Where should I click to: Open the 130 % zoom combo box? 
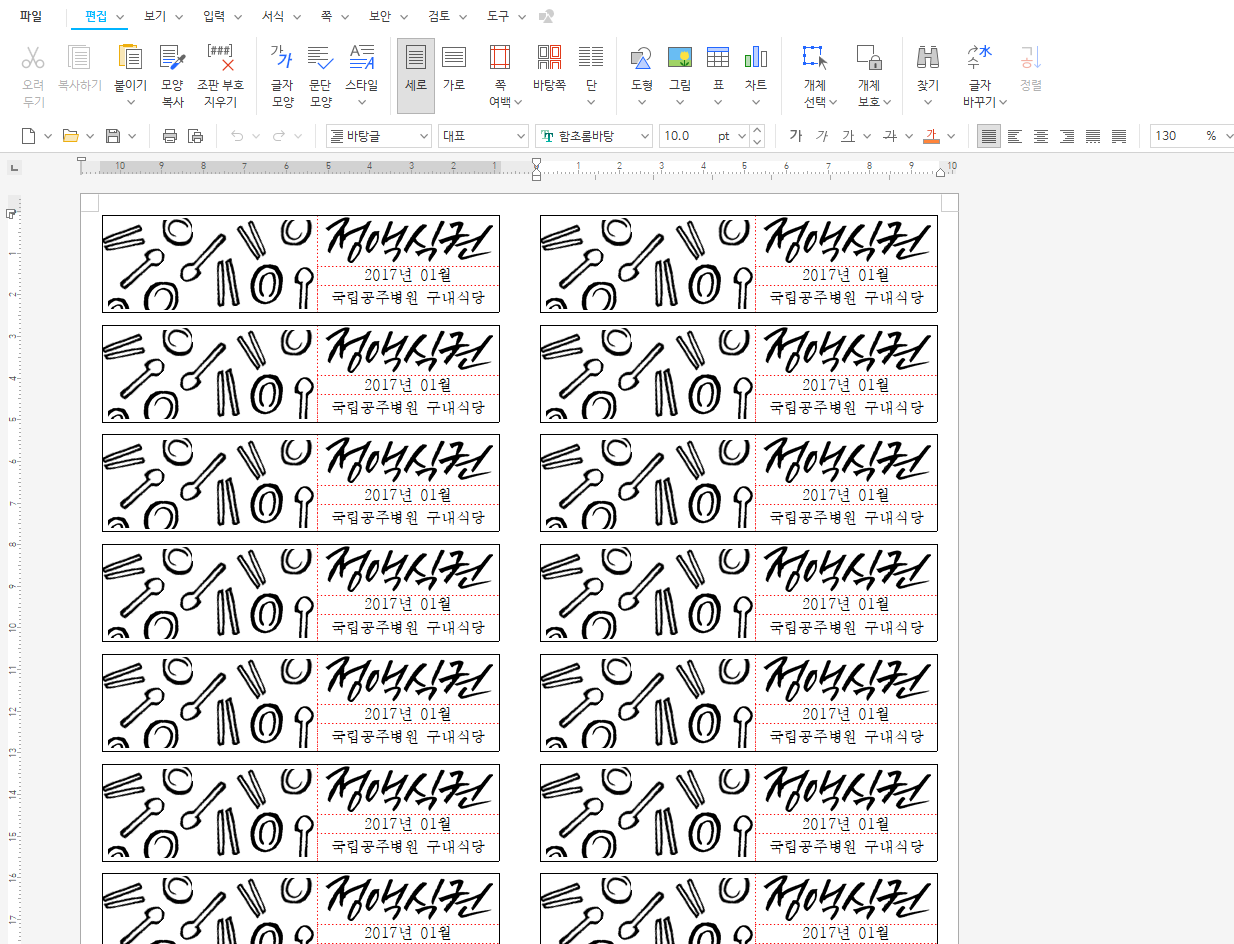tap(1192, 136)
